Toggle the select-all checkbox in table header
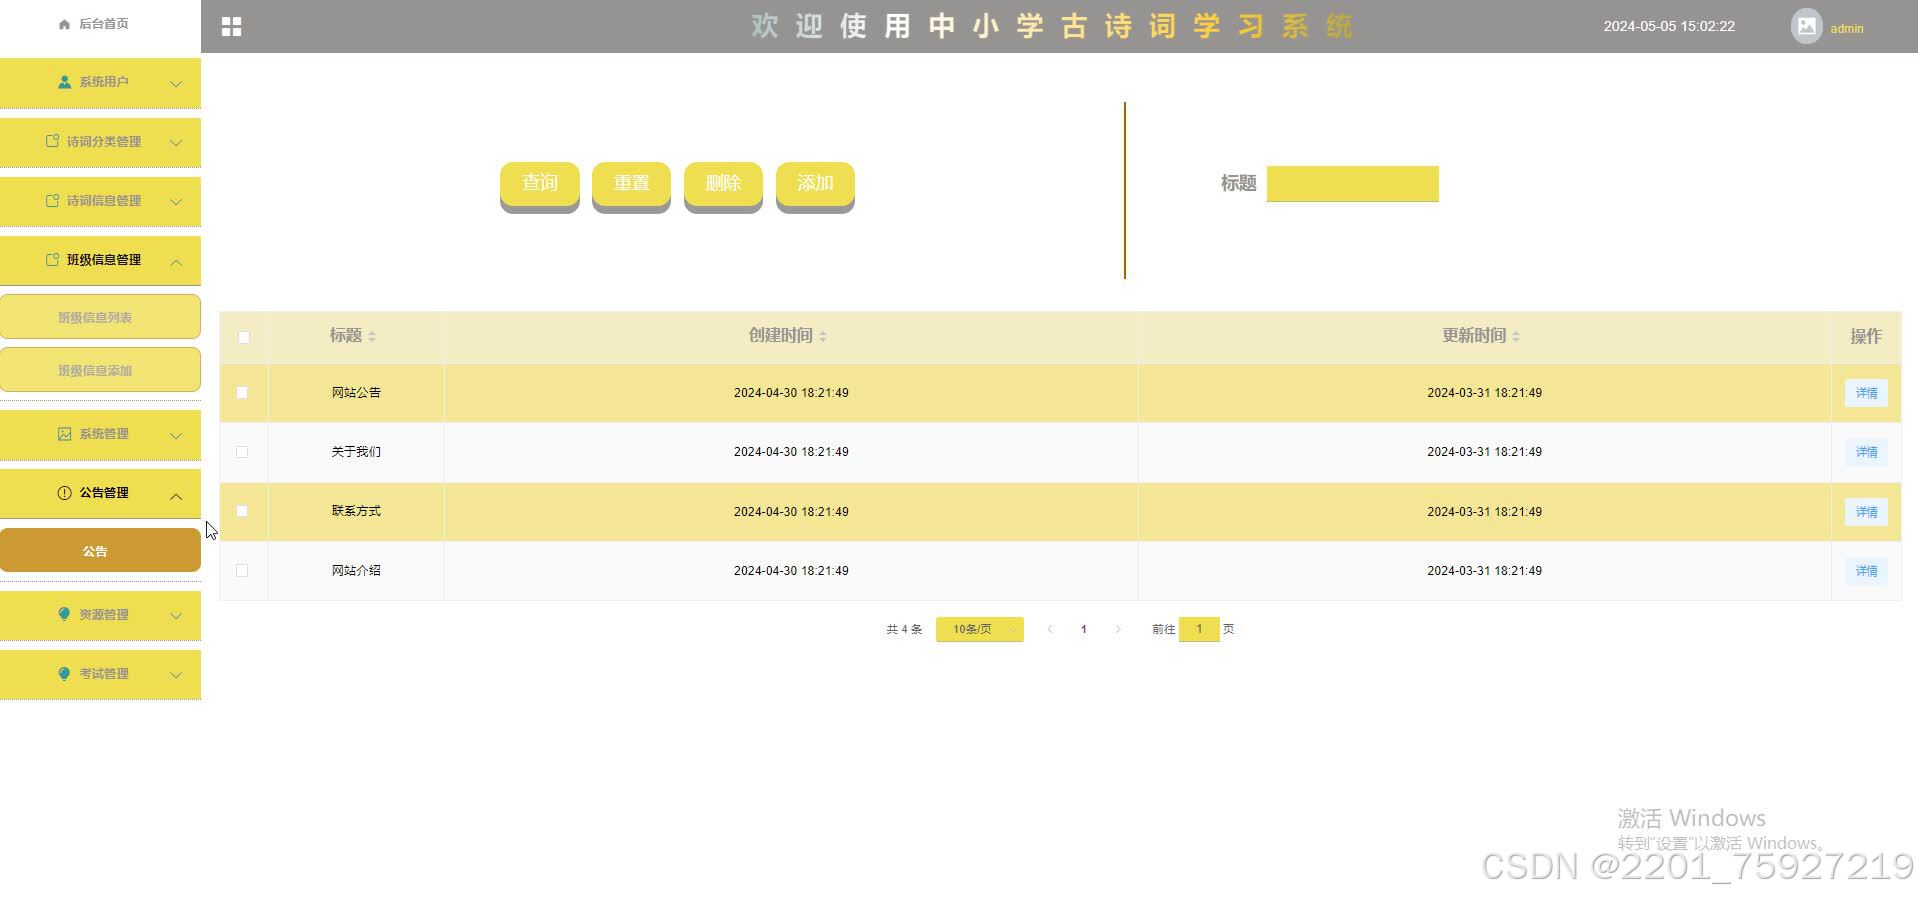 [244, 337]
